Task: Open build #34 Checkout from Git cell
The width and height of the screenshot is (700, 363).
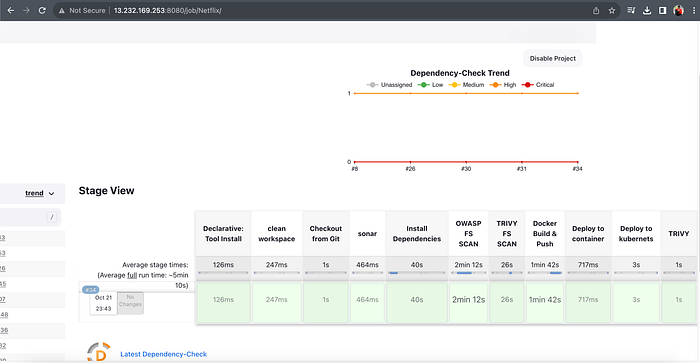Action: tap(326, 302)
